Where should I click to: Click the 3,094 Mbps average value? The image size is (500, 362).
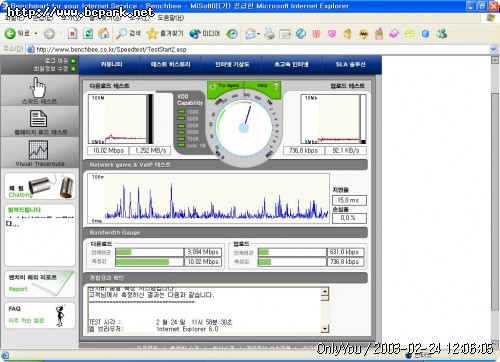click(203, 252)
